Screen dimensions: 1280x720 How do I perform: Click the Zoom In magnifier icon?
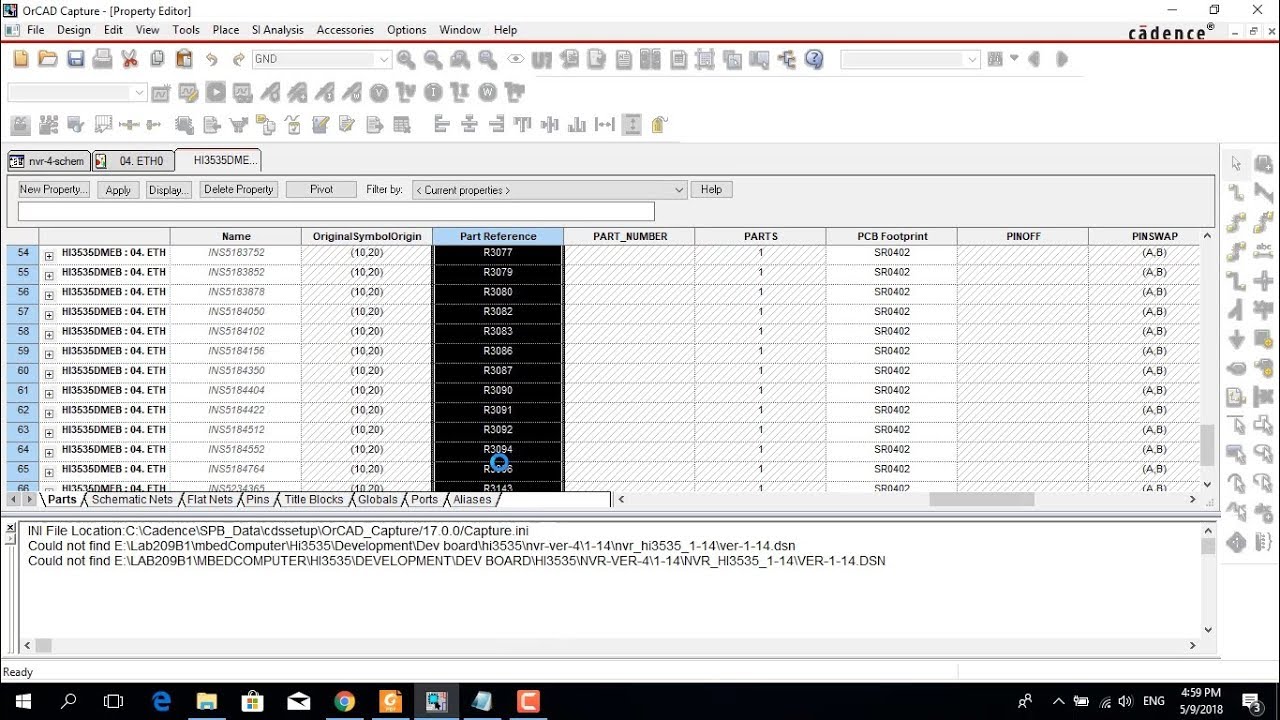click(406, 60)
